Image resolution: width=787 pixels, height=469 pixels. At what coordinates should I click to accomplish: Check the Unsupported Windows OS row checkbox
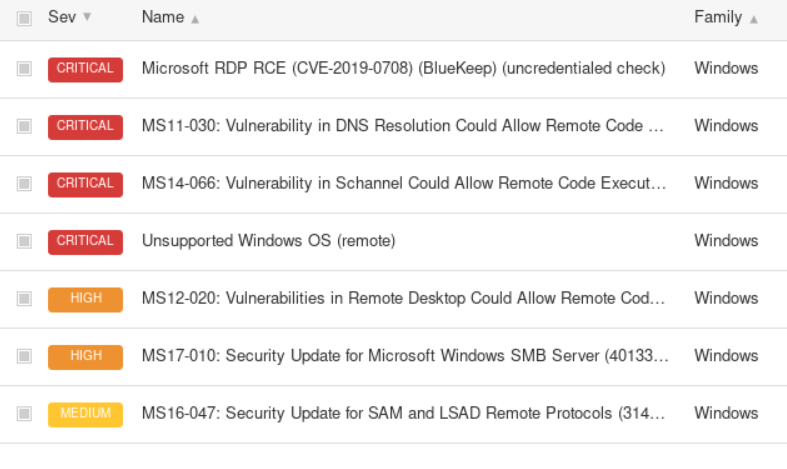pos(25,241)
